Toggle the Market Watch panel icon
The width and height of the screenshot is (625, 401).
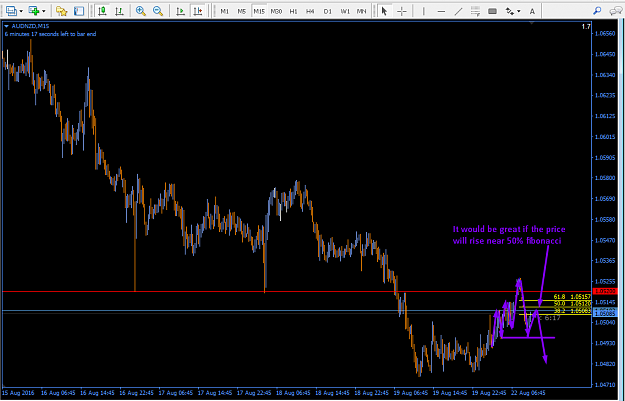tap(79, 11)
